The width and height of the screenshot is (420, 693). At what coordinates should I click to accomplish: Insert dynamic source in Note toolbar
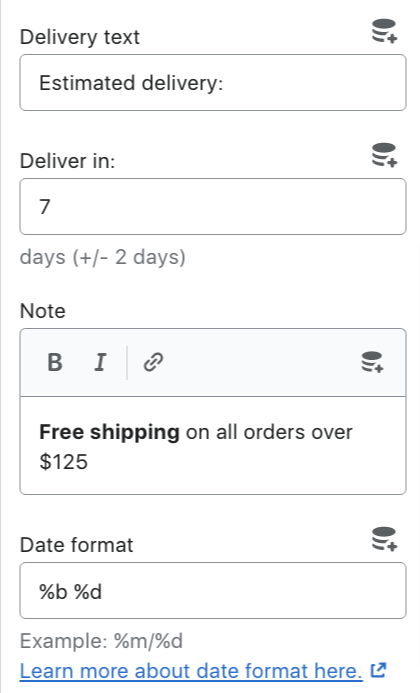[372, 362]
